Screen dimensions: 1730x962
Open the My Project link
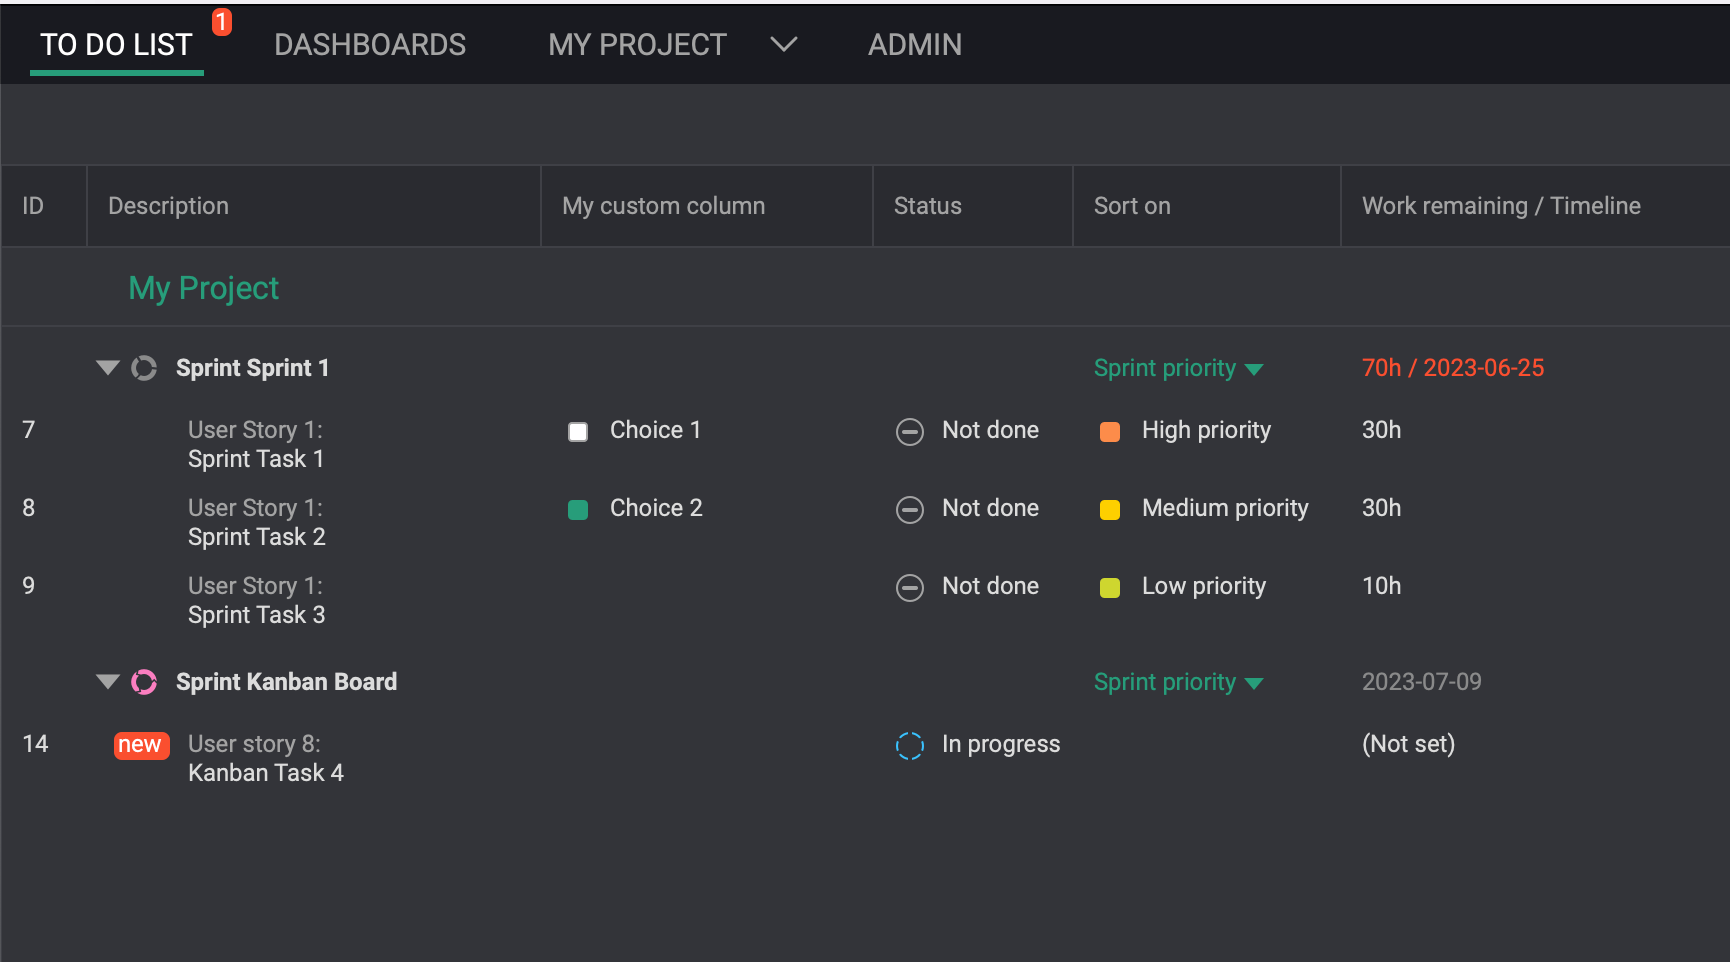coord(203,288)
